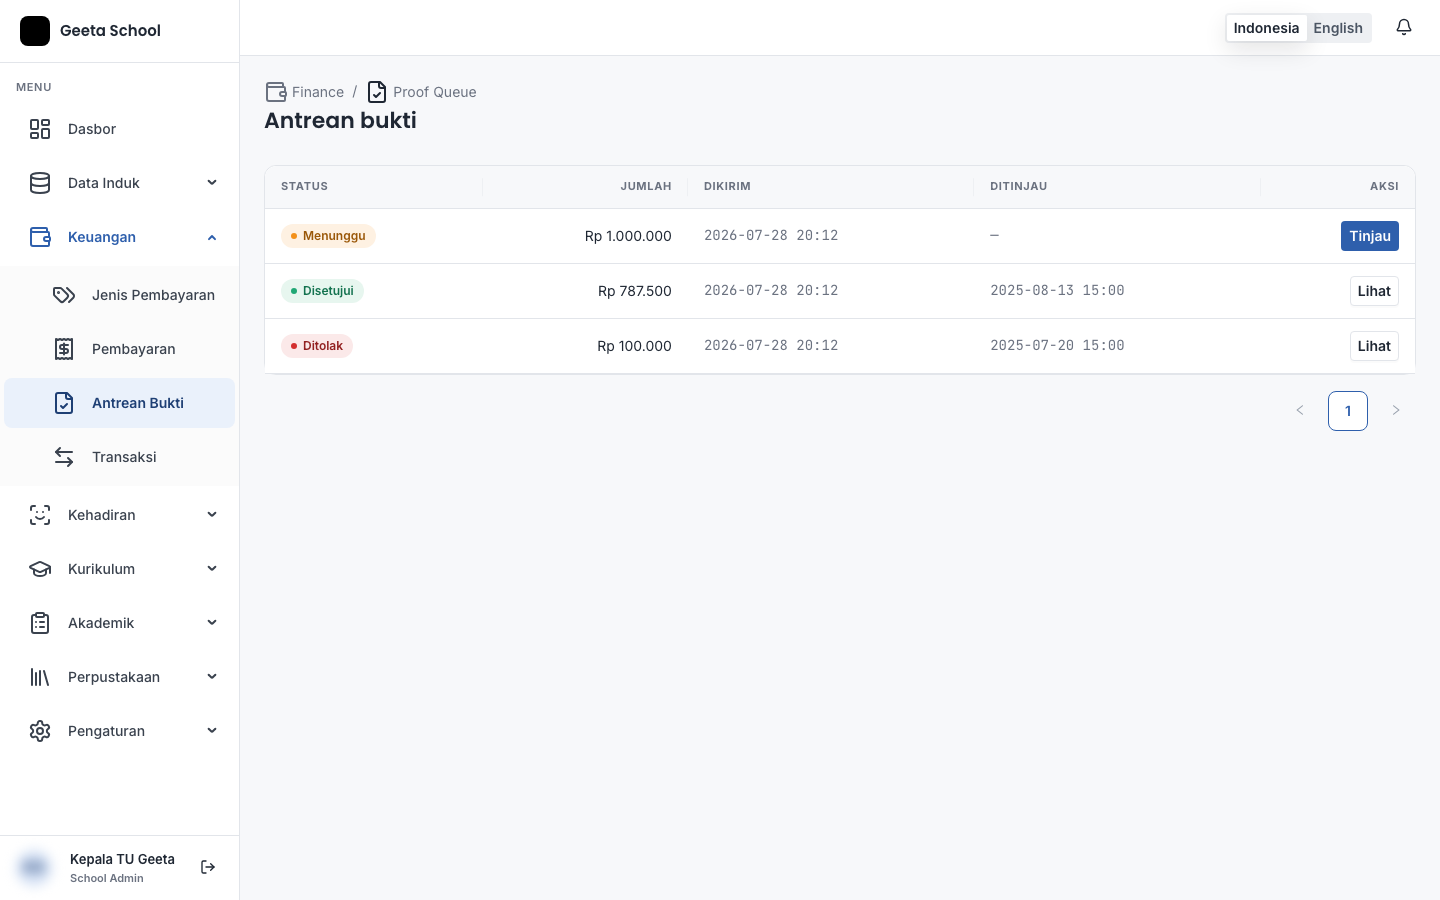Click the notification bell icon
The width and height of the screenshot is (1440, 900).
click(x=1404, y=27)
